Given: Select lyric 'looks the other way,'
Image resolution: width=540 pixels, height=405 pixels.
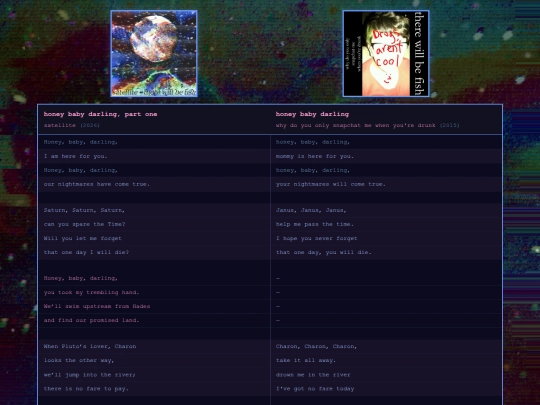Looking at the screenshot, I should tap(79, 361).
